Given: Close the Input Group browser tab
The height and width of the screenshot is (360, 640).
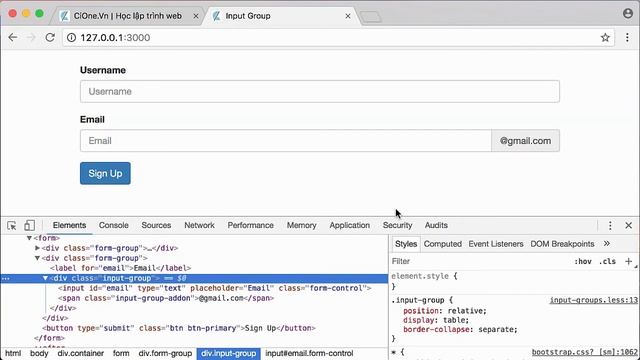Looking at the screenshot, I should 348,16.
